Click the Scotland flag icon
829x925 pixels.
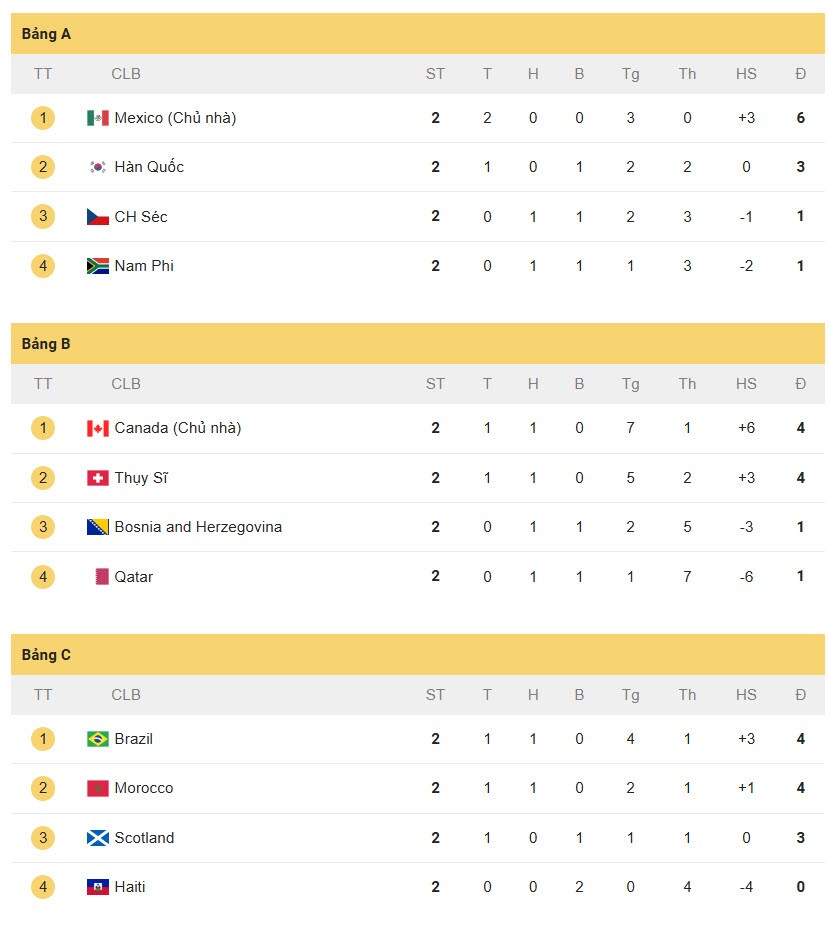tap(97, 838)
